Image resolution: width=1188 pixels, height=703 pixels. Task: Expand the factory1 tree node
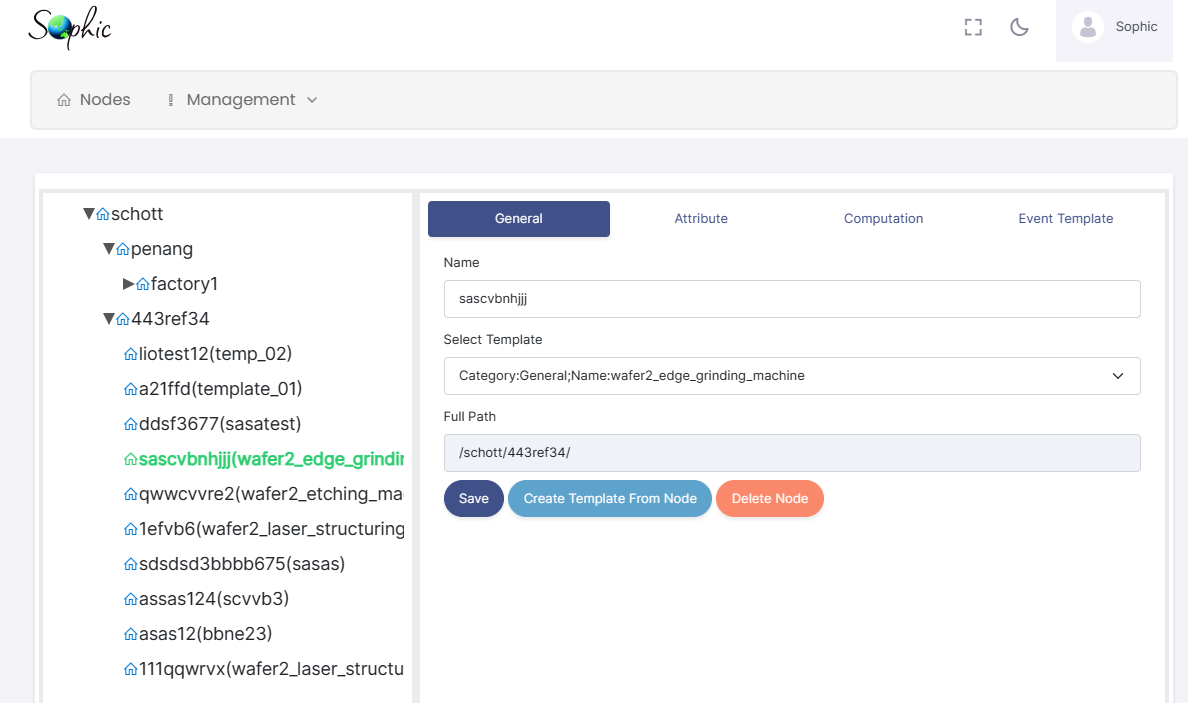(x=128, y=284)
